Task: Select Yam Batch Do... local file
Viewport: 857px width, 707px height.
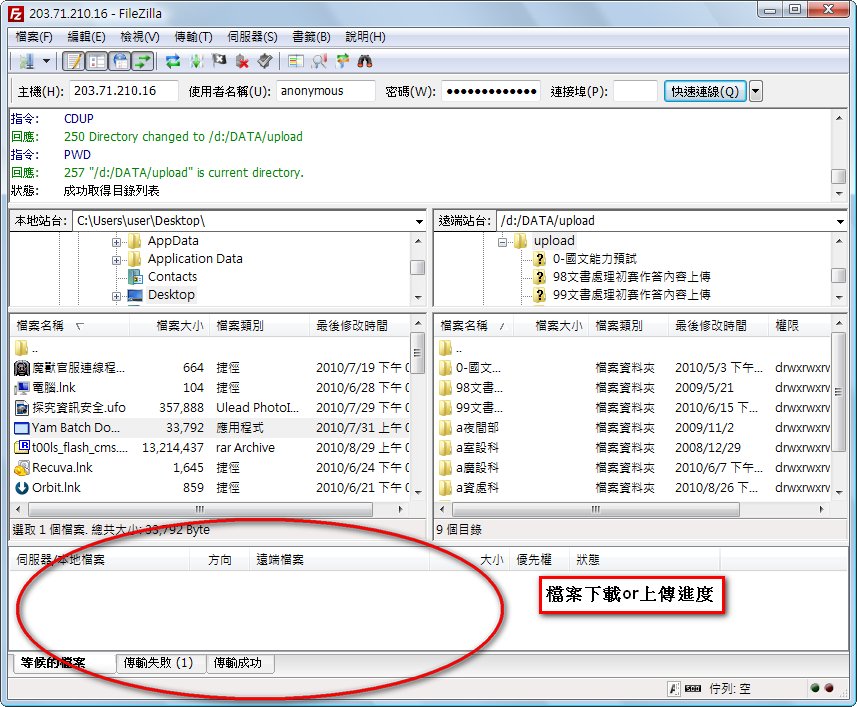Action: click(x=210, y=427)
